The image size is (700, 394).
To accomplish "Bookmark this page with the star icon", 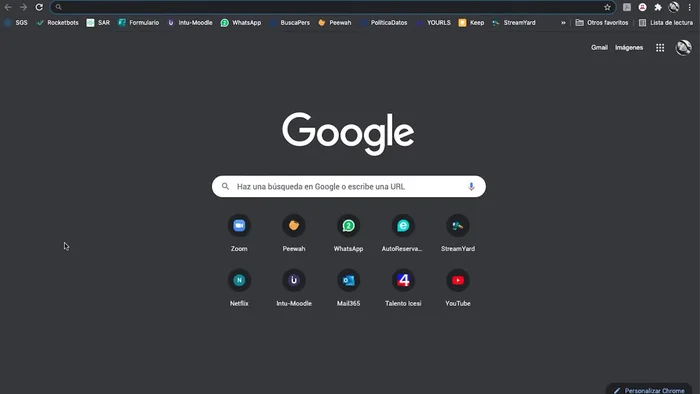I will [607, 7].
